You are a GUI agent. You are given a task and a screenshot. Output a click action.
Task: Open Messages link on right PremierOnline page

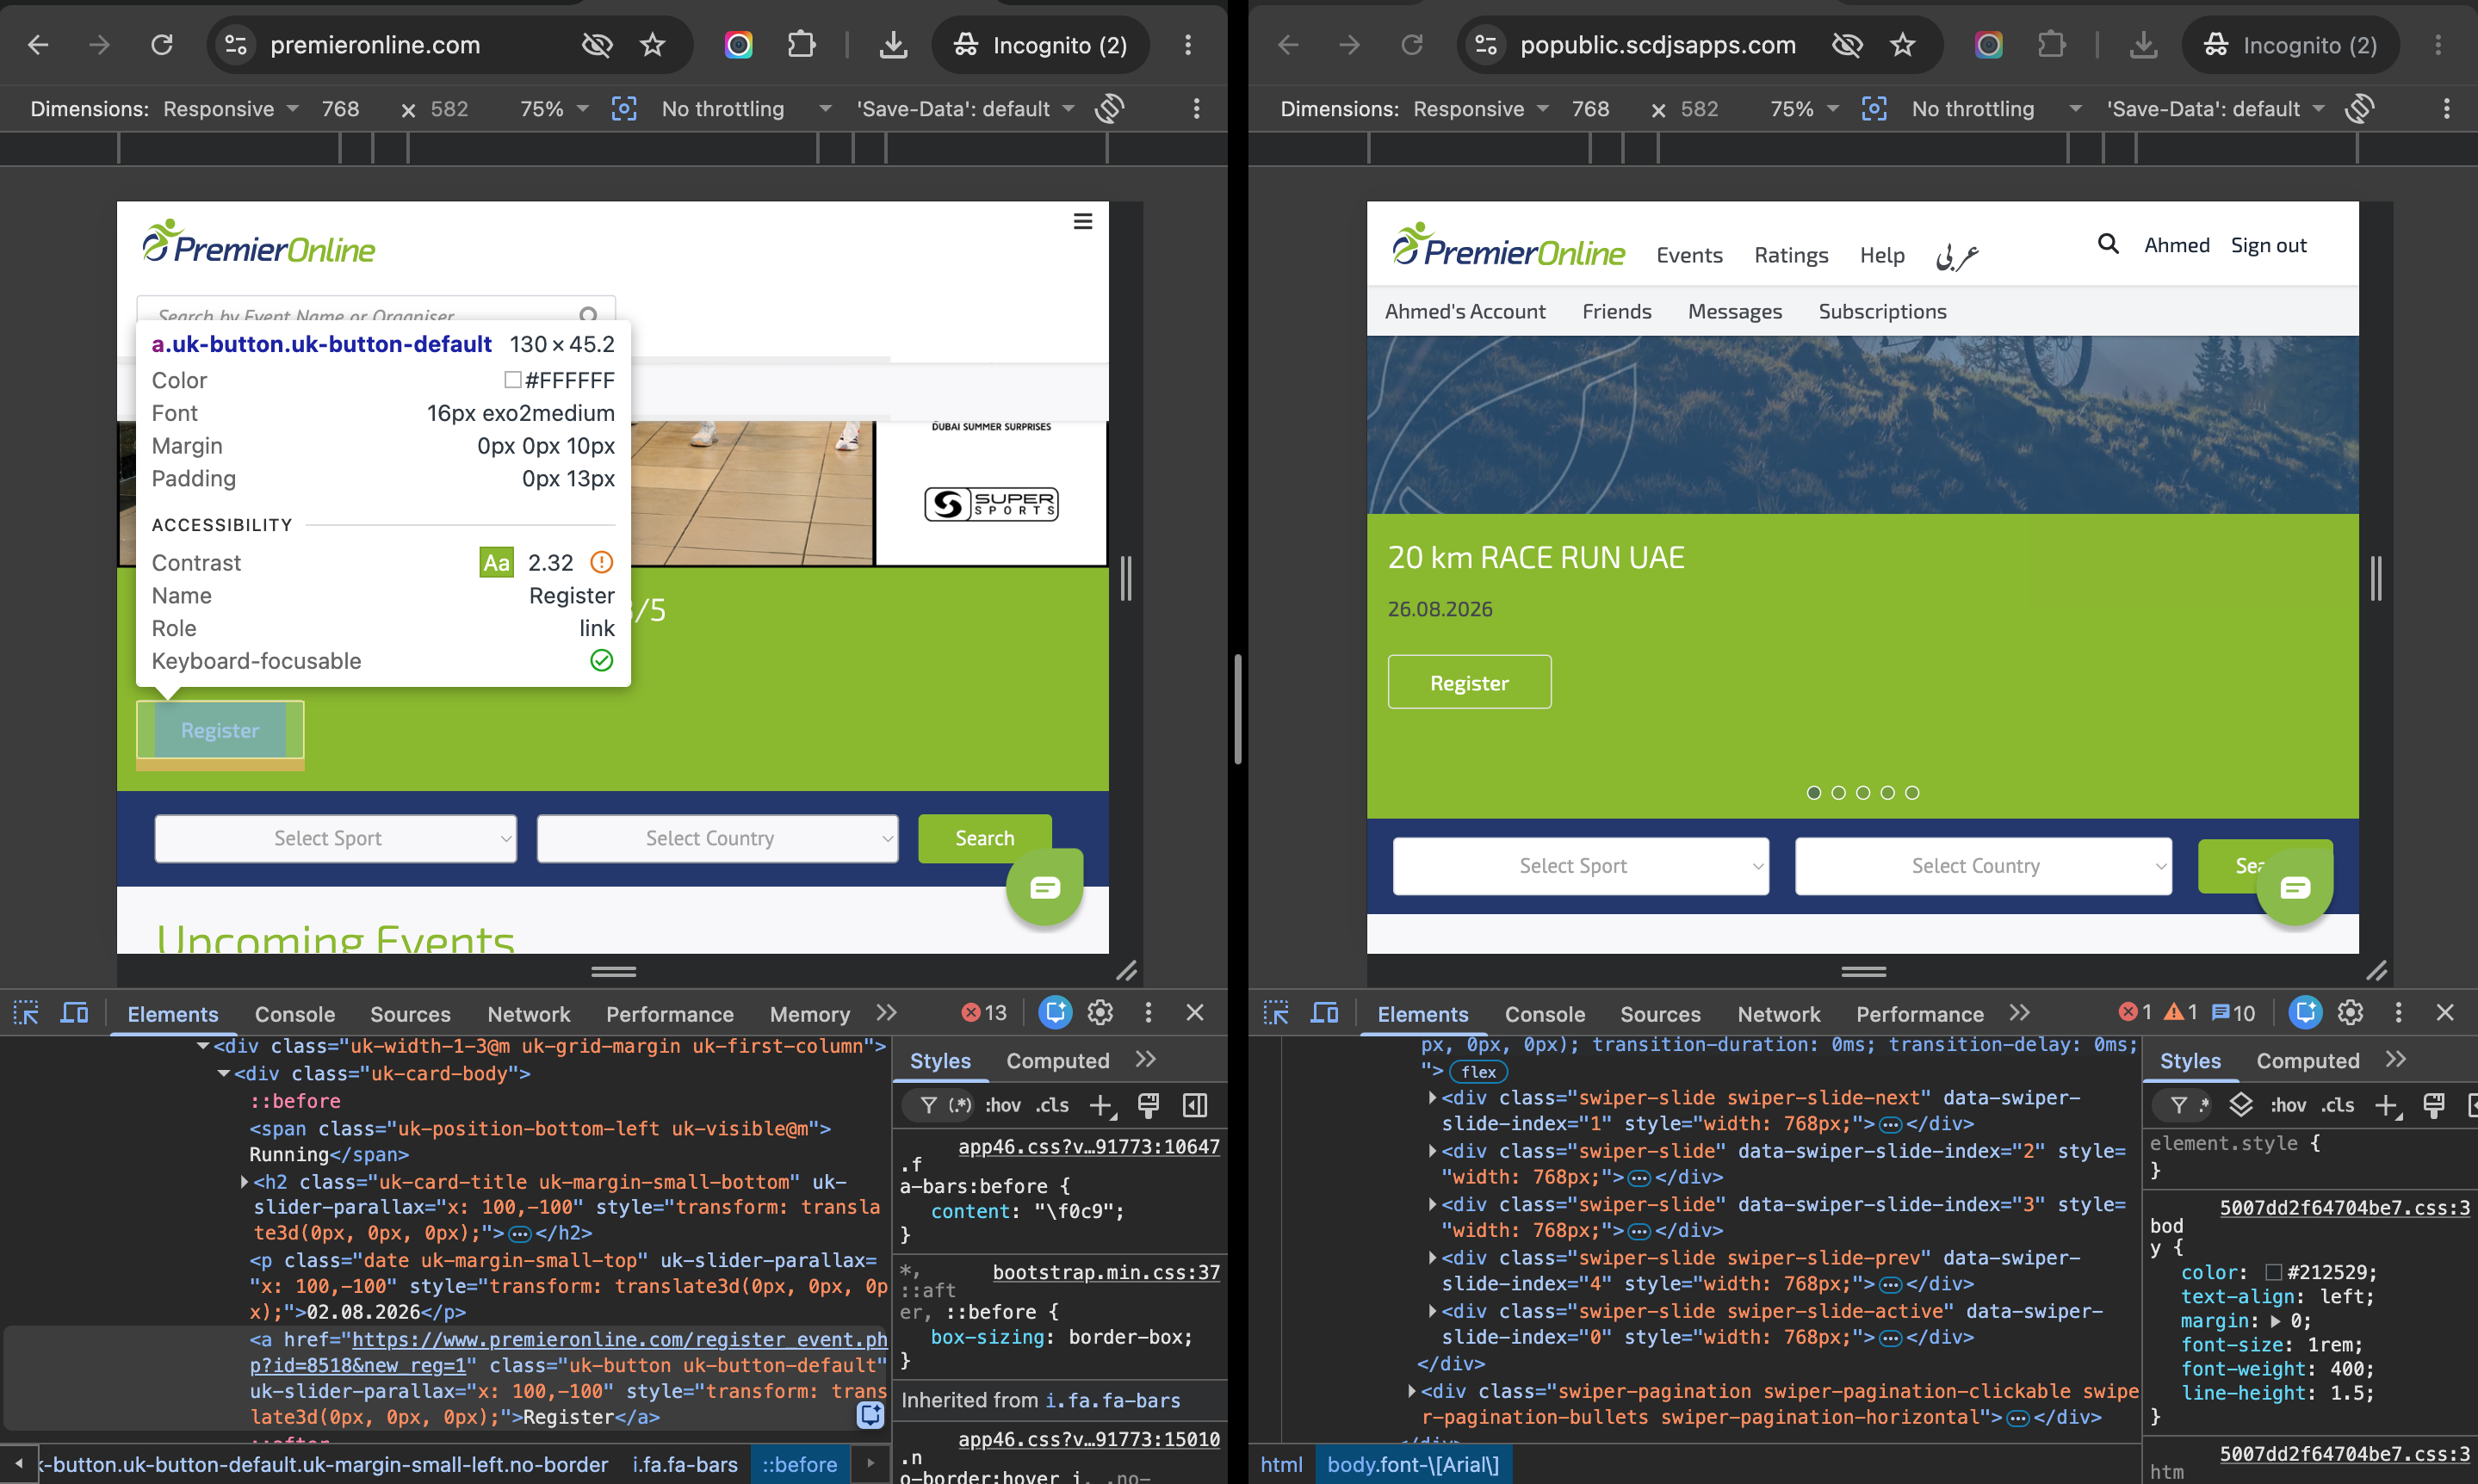pyautogui.click(x=1735, y=311)
